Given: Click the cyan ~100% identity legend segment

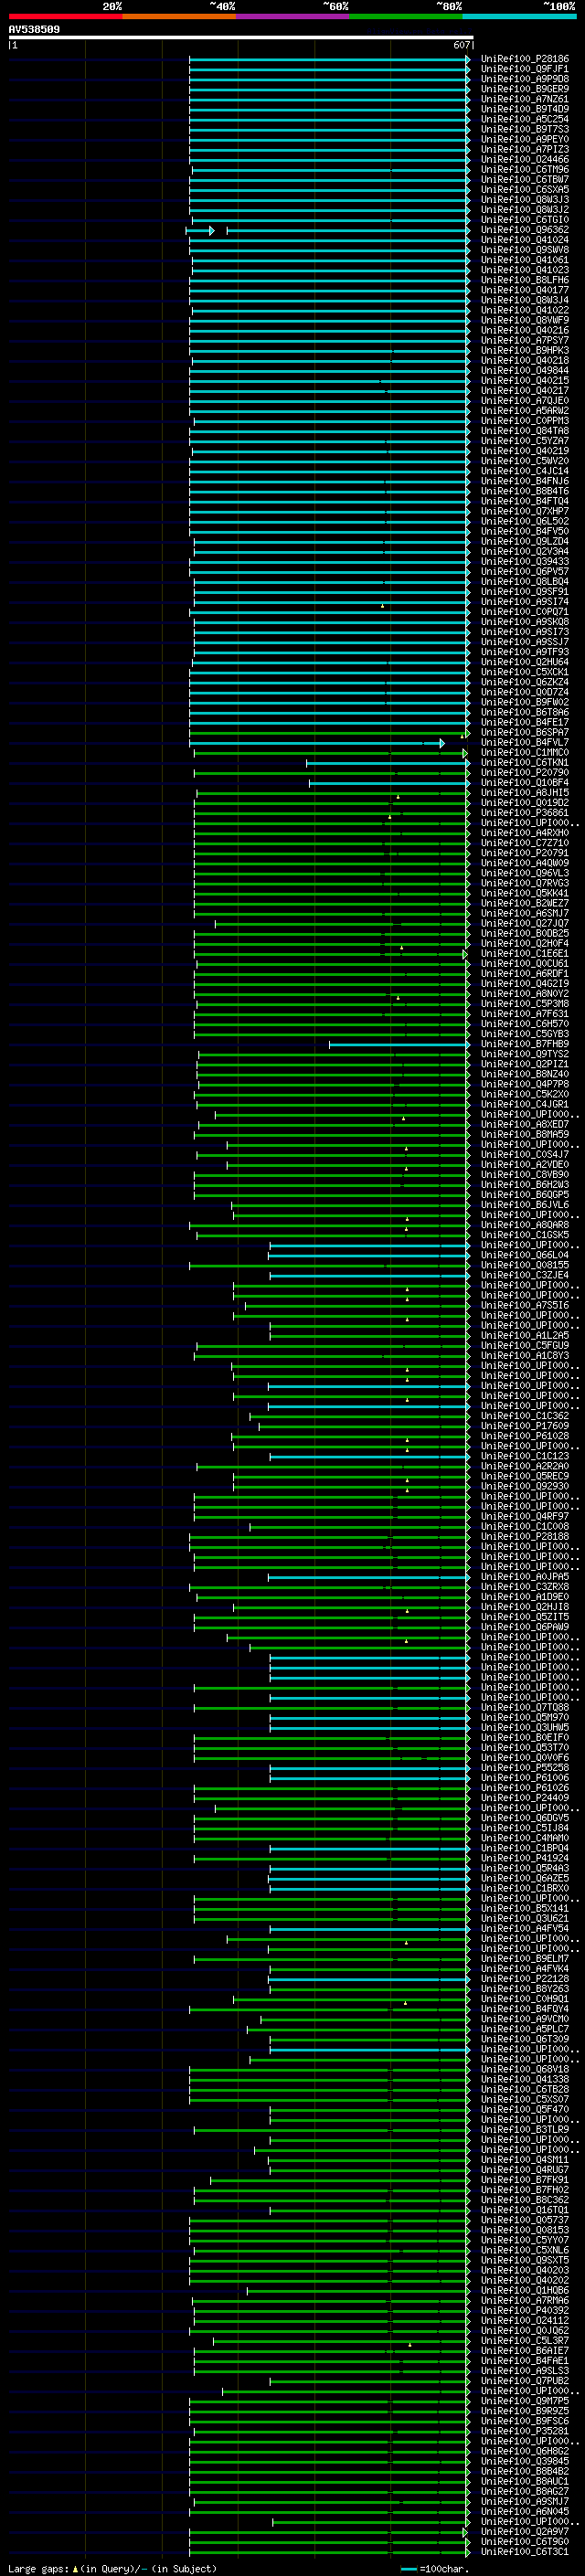Looking at the screenshot, I should (519, 16).
